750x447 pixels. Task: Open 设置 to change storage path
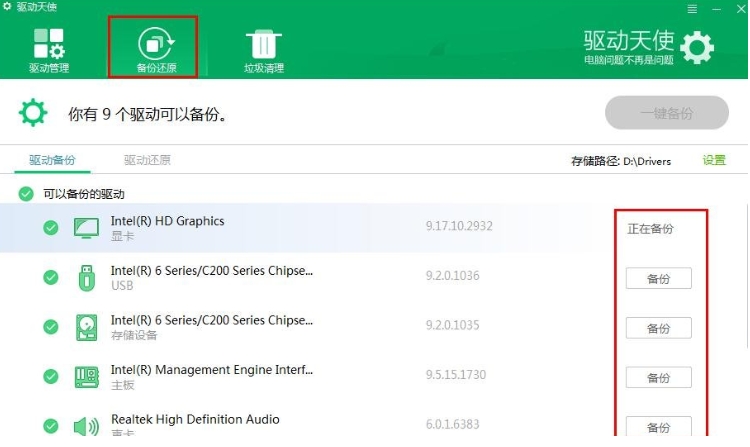(714, 161)
